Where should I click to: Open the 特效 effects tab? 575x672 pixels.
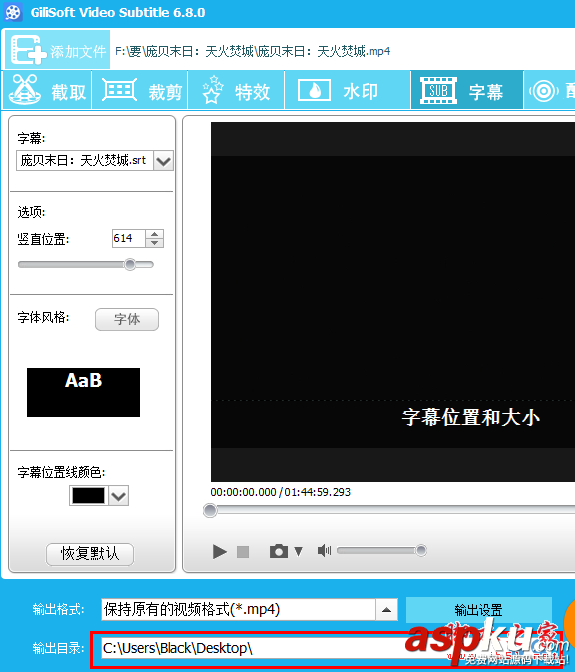[x=237, y=90]
